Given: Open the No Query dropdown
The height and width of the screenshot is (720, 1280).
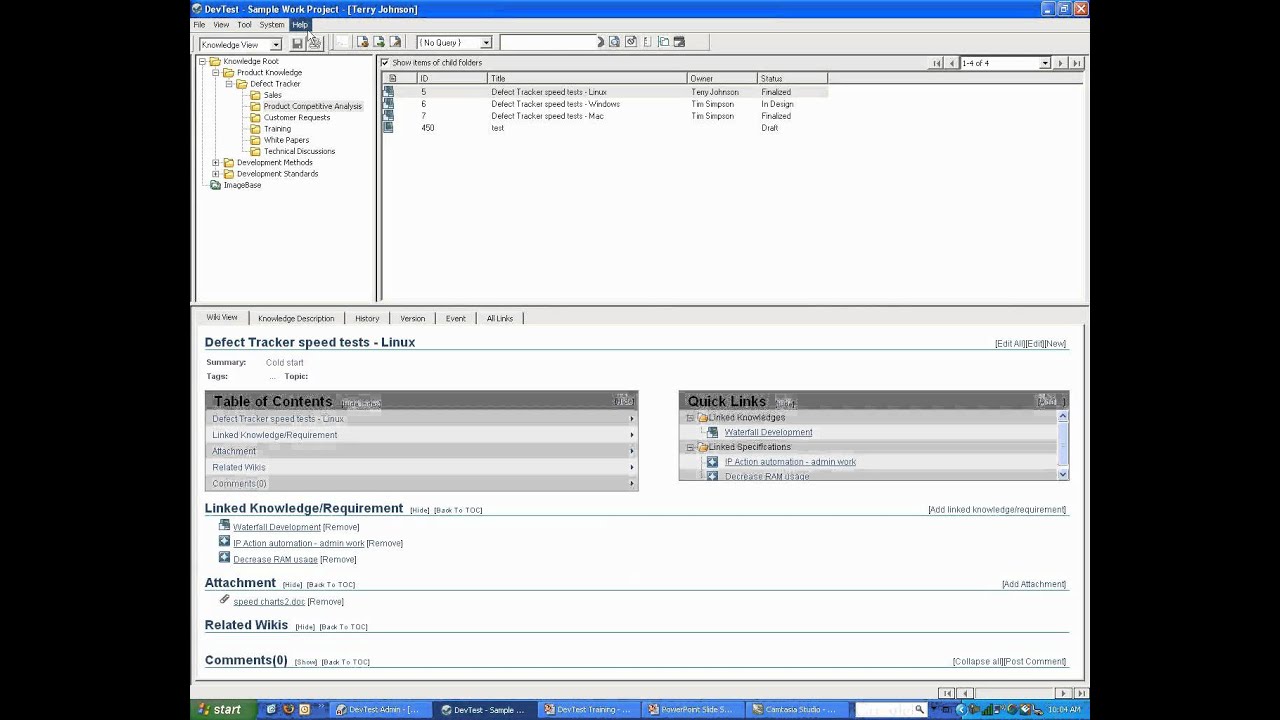Looking at the screenshot, I should [486, 43].
